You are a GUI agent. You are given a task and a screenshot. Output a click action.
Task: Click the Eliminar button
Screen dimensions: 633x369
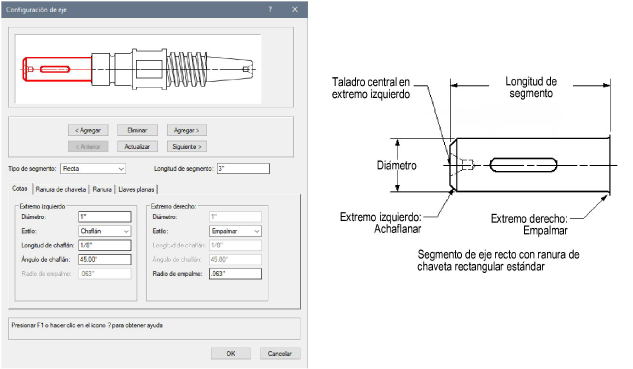tap(137, 130)
